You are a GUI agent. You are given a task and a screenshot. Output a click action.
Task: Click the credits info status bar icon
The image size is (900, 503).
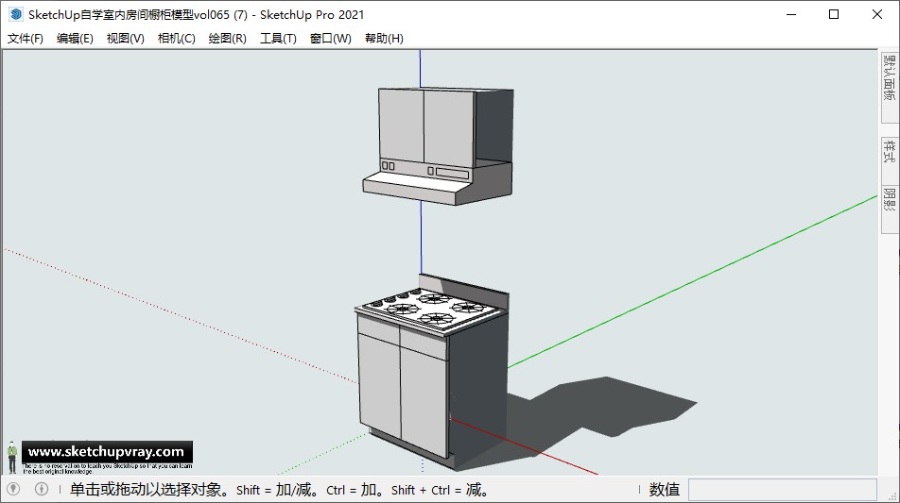[41, 489]
